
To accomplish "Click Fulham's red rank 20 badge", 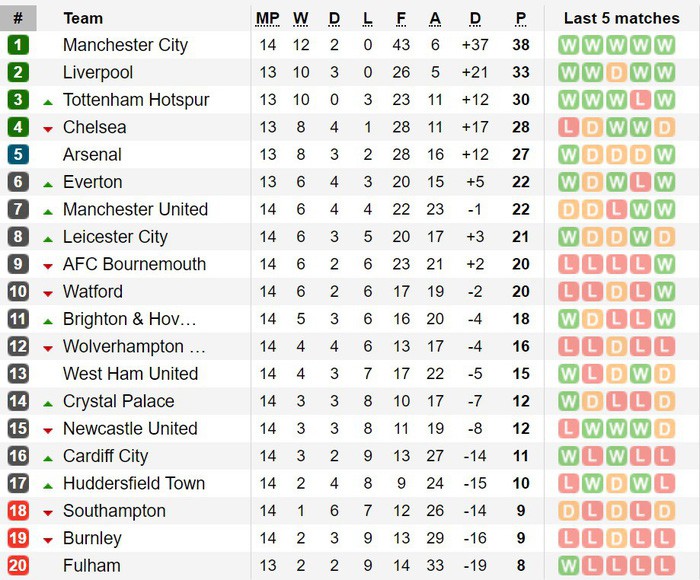I will coord(18,565).
